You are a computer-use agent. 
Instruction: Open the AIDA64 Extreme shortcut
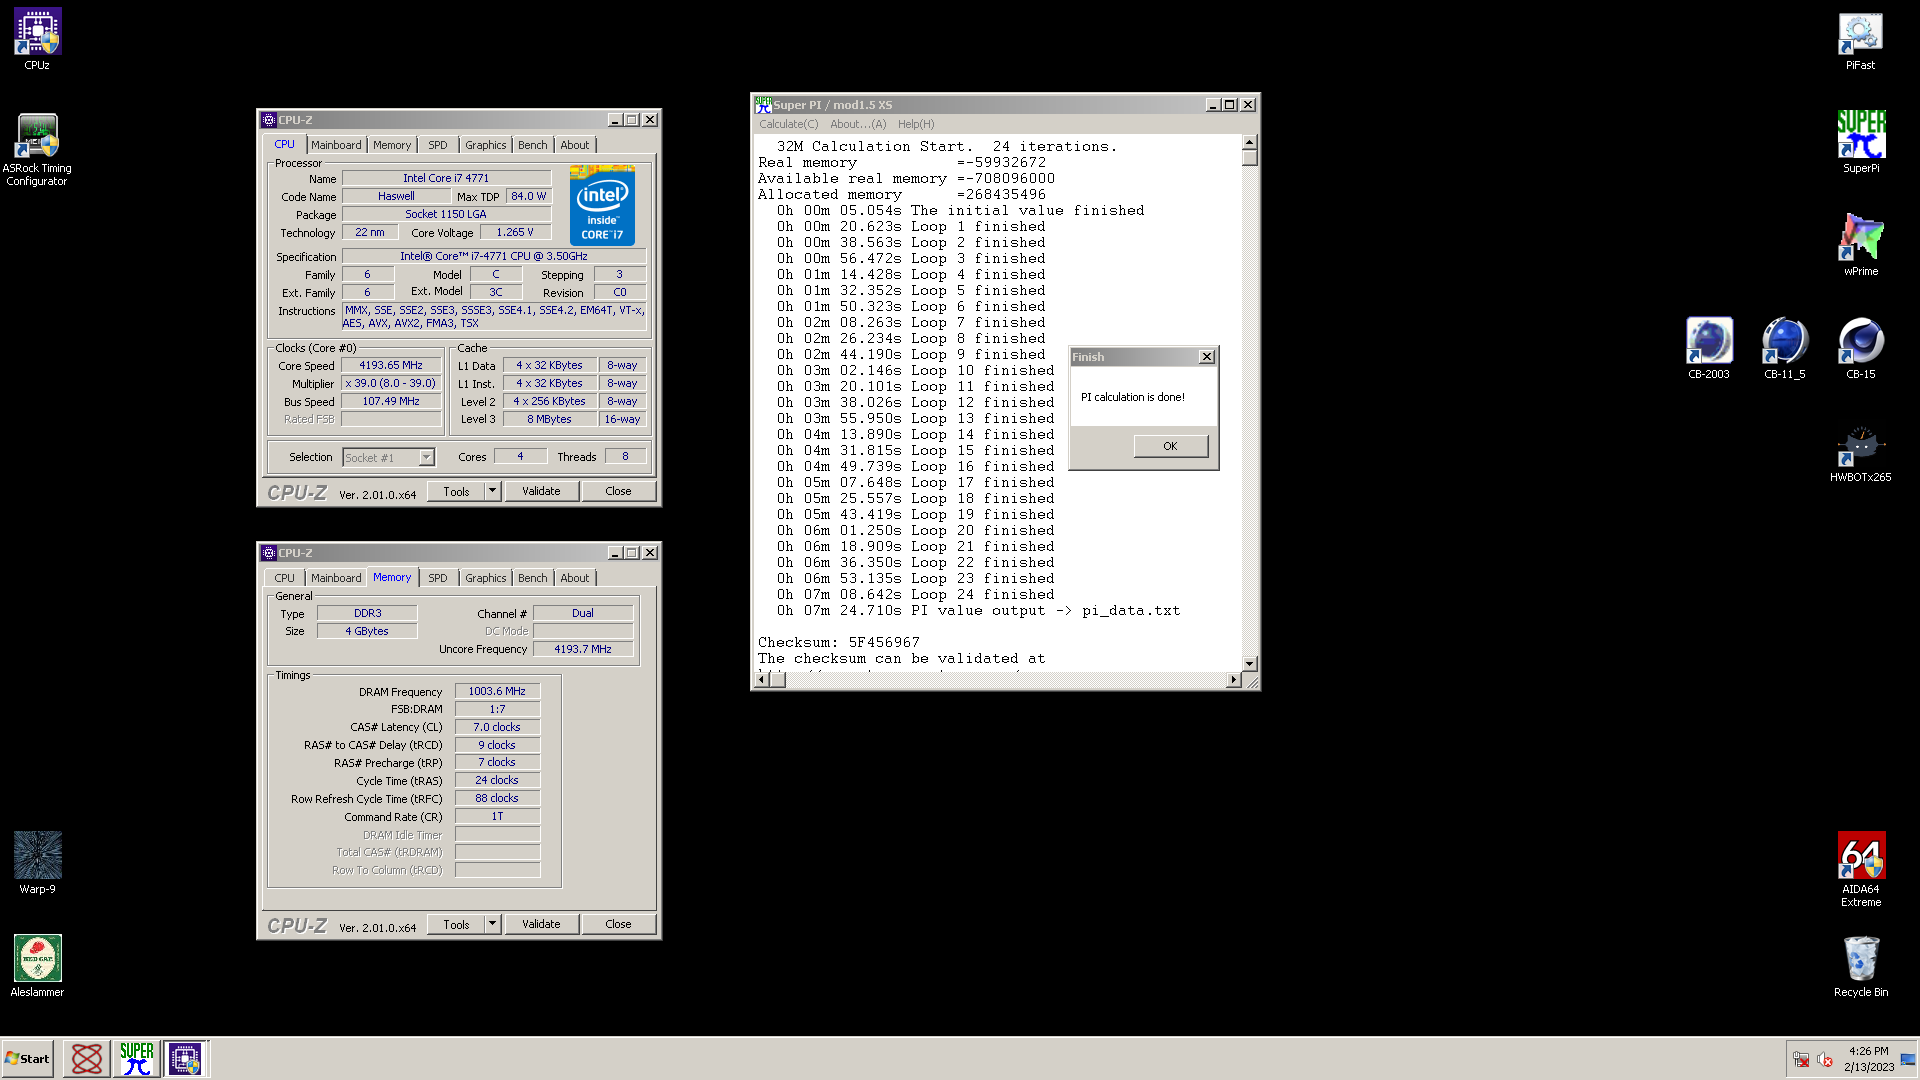(x=1860, y=869)
